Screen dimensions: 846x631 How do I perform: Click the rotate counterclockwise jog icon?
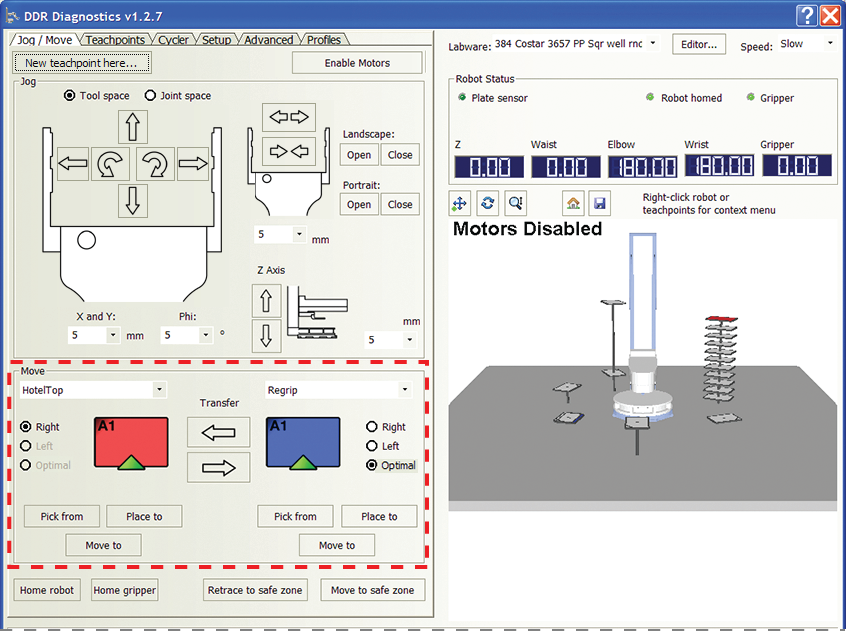[x=110, y=164]
